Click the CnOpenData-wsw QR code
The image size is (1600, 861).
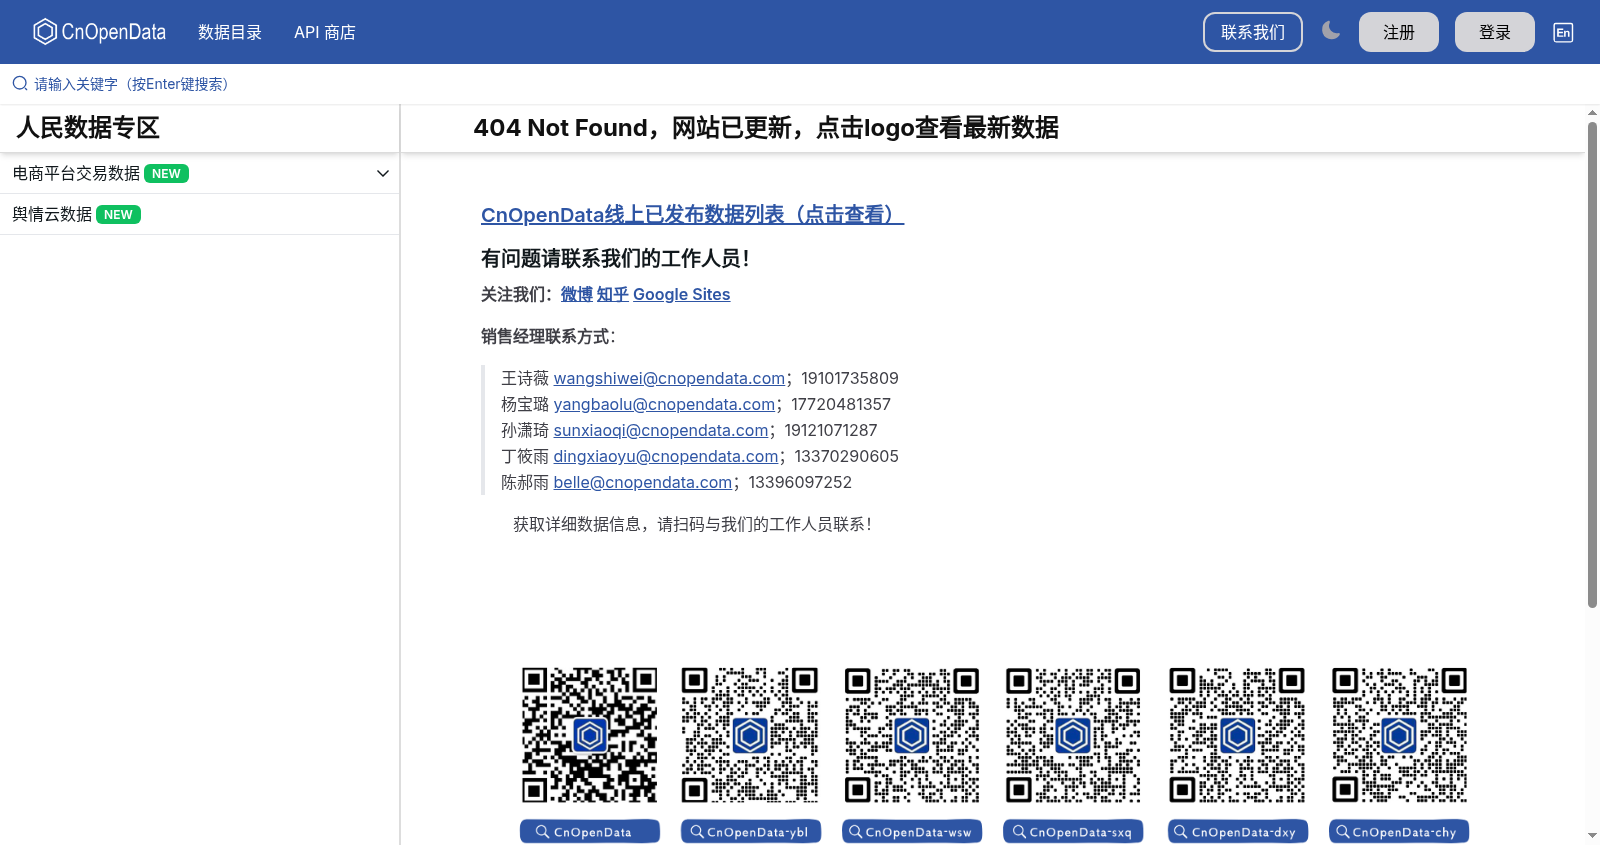tap(912, 735)
